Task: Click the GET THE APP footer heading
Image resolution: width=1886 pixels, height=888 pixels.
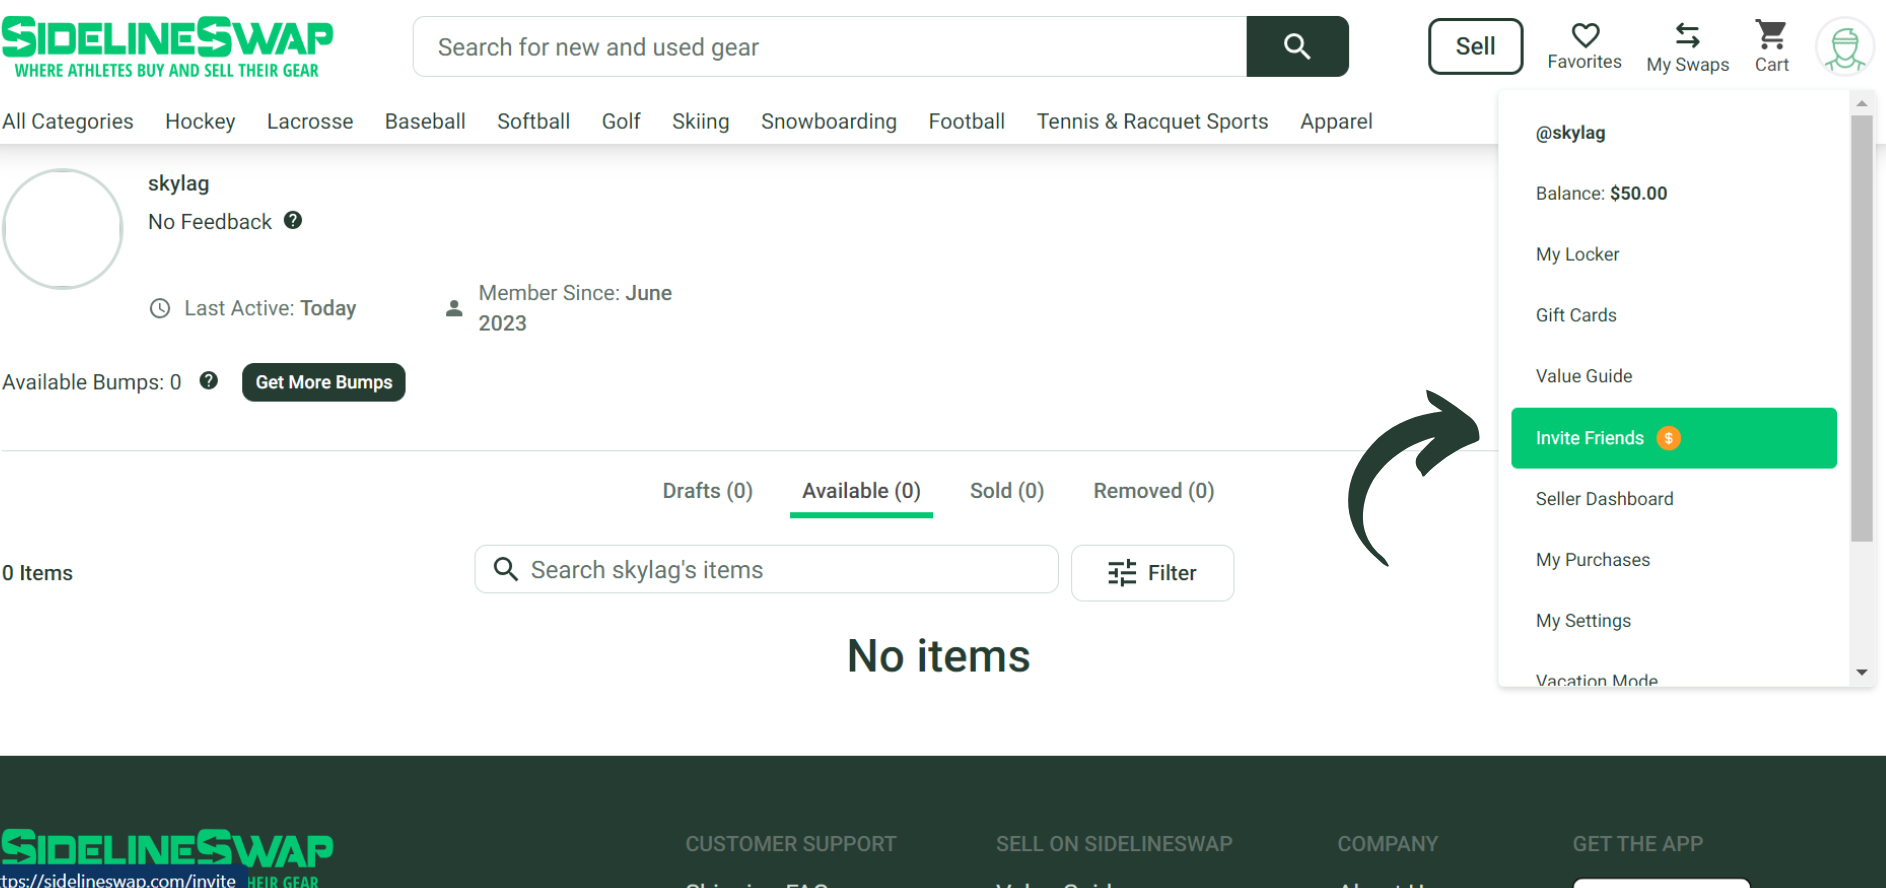Action: (x=1637, y=844)
